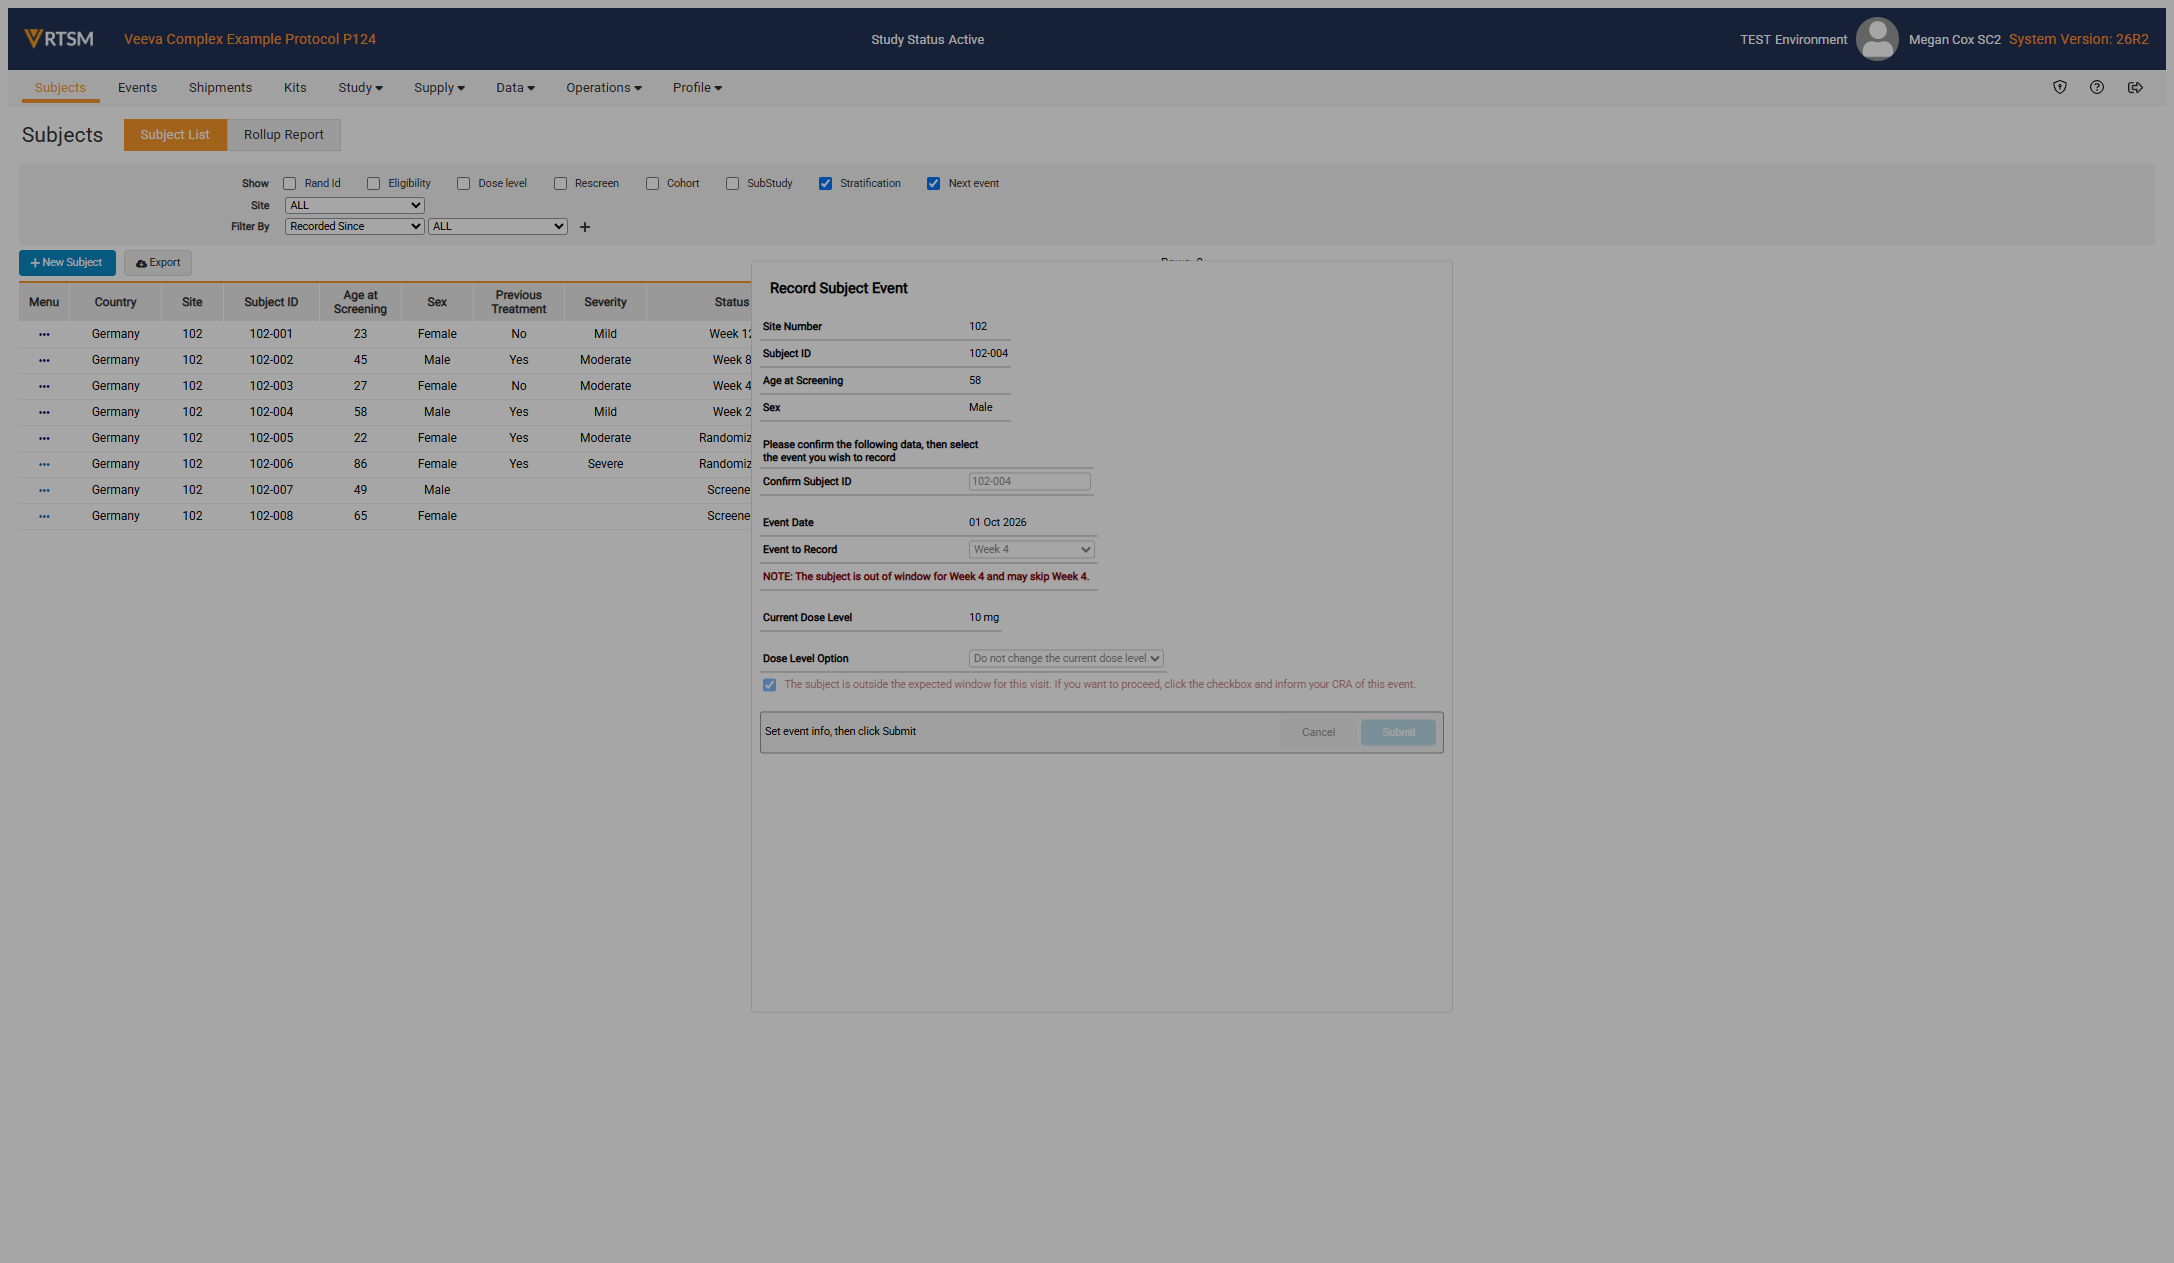Click the shield icon in the toolbar
The width and height of the screenshot is (2174, 1263).
pyautogui.click(x=2059, y=88)
